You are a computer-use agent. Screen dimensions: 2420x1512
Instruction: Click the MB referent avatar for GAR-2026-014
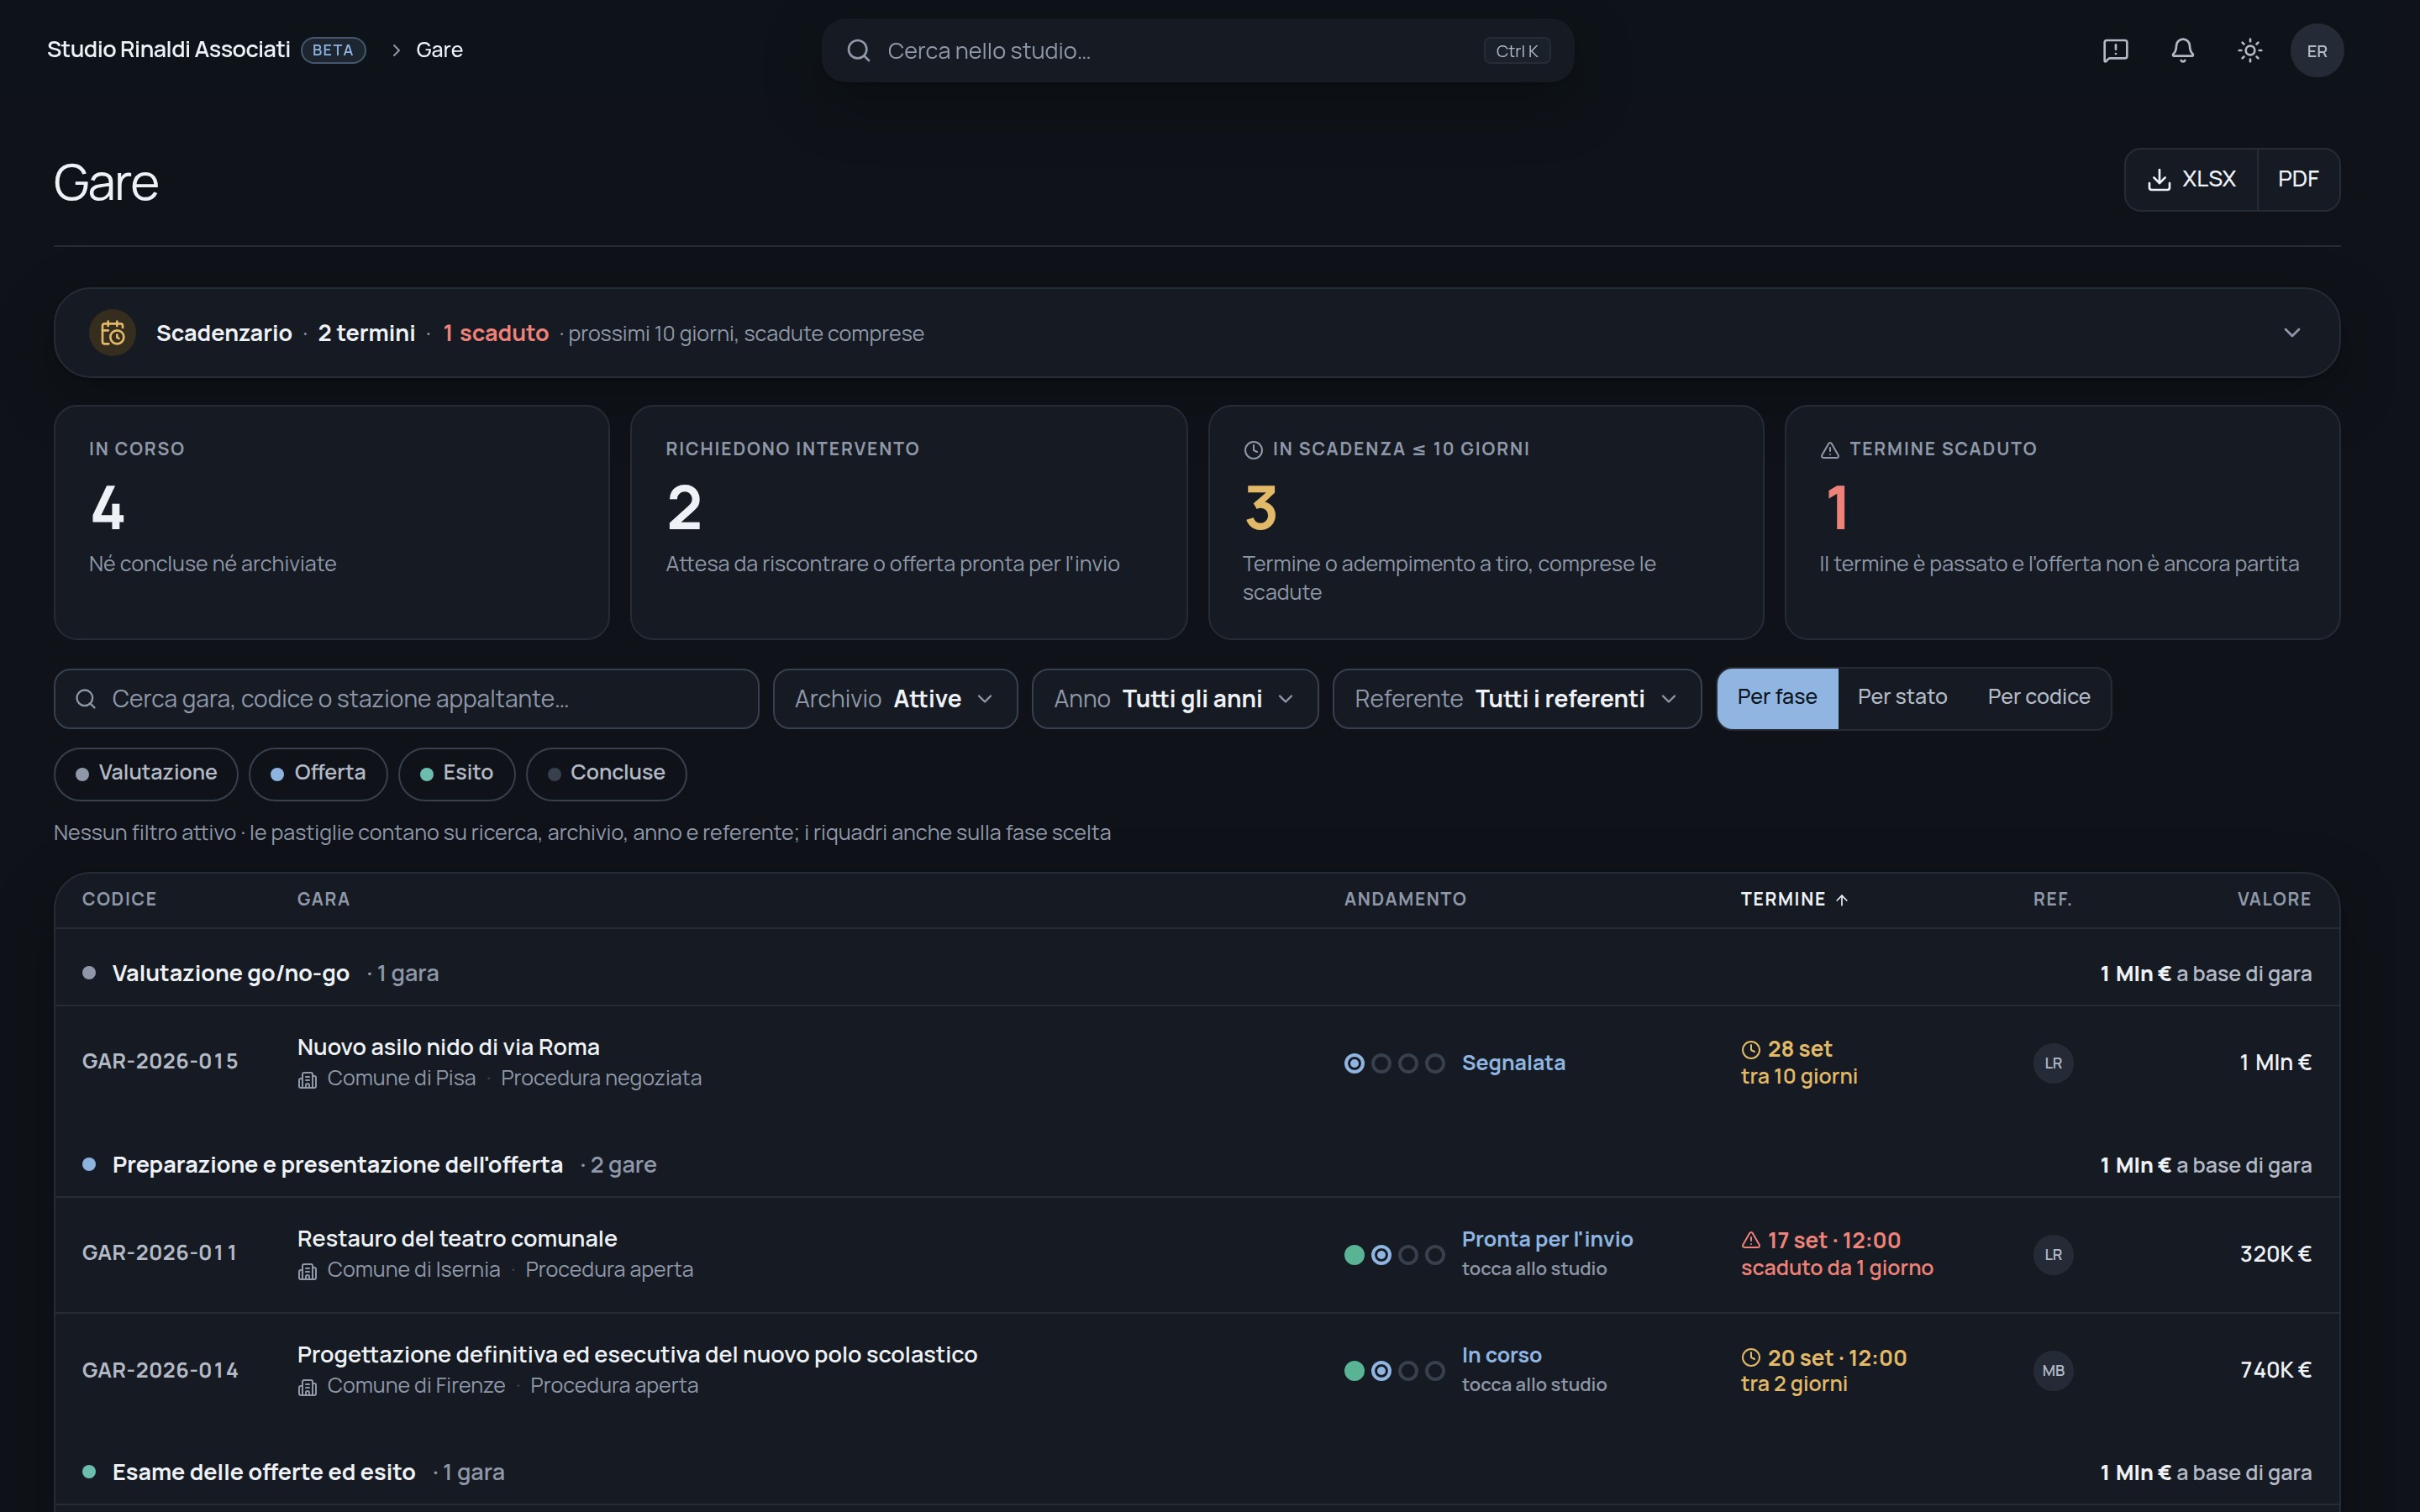tap(2053, 1370)
